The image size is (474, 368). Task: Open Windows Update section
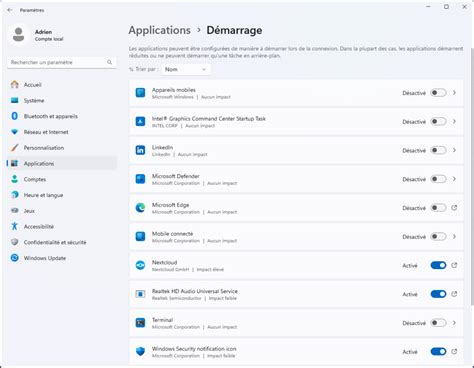pos(62,258)
